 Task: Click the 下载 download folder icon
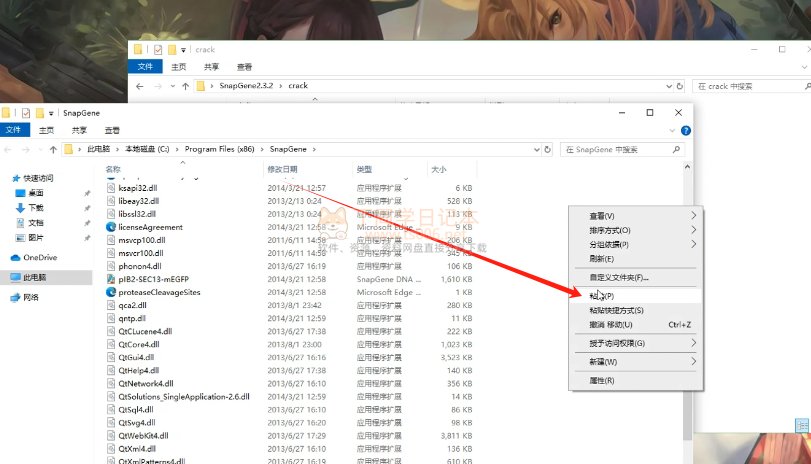coord(20,207)
